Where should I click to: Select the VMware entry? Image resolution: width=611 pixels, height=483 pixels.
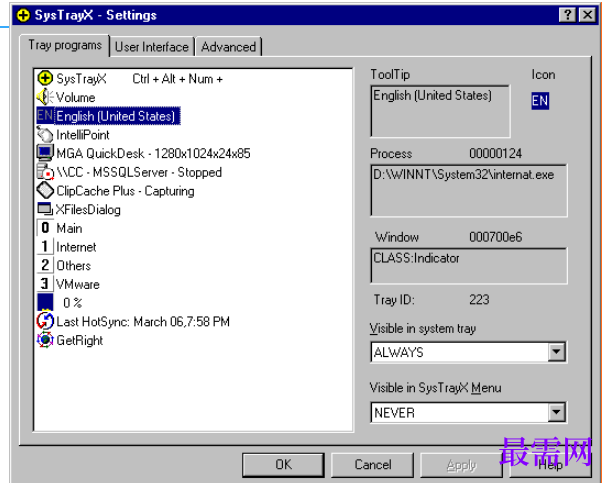pos(78,284)
